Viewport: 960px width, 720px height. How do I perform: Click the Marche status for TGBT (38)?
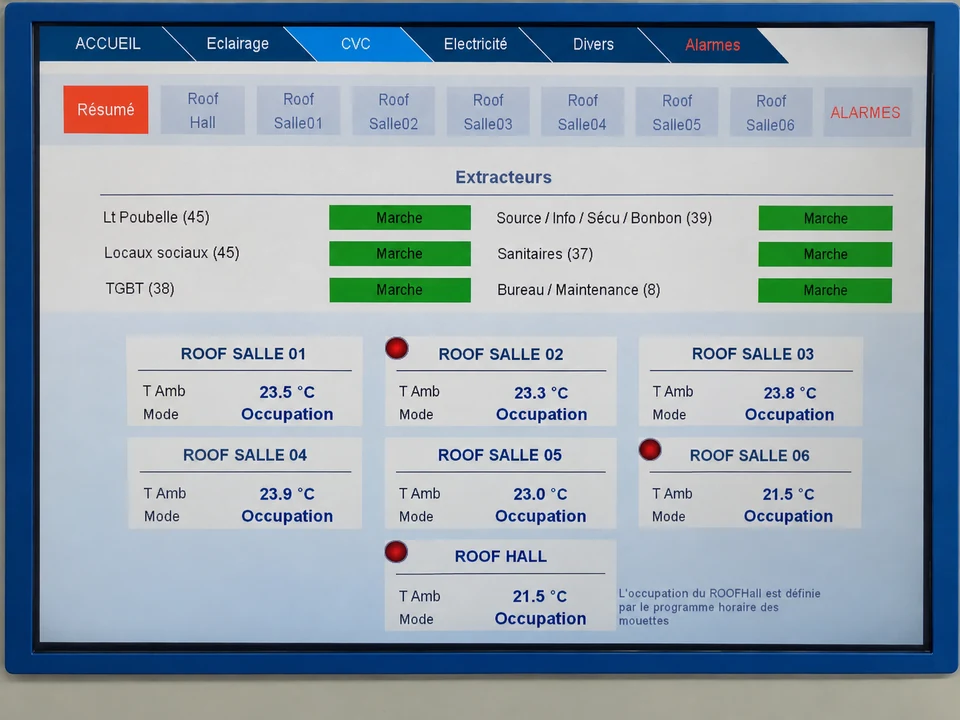tap(400, 290)
